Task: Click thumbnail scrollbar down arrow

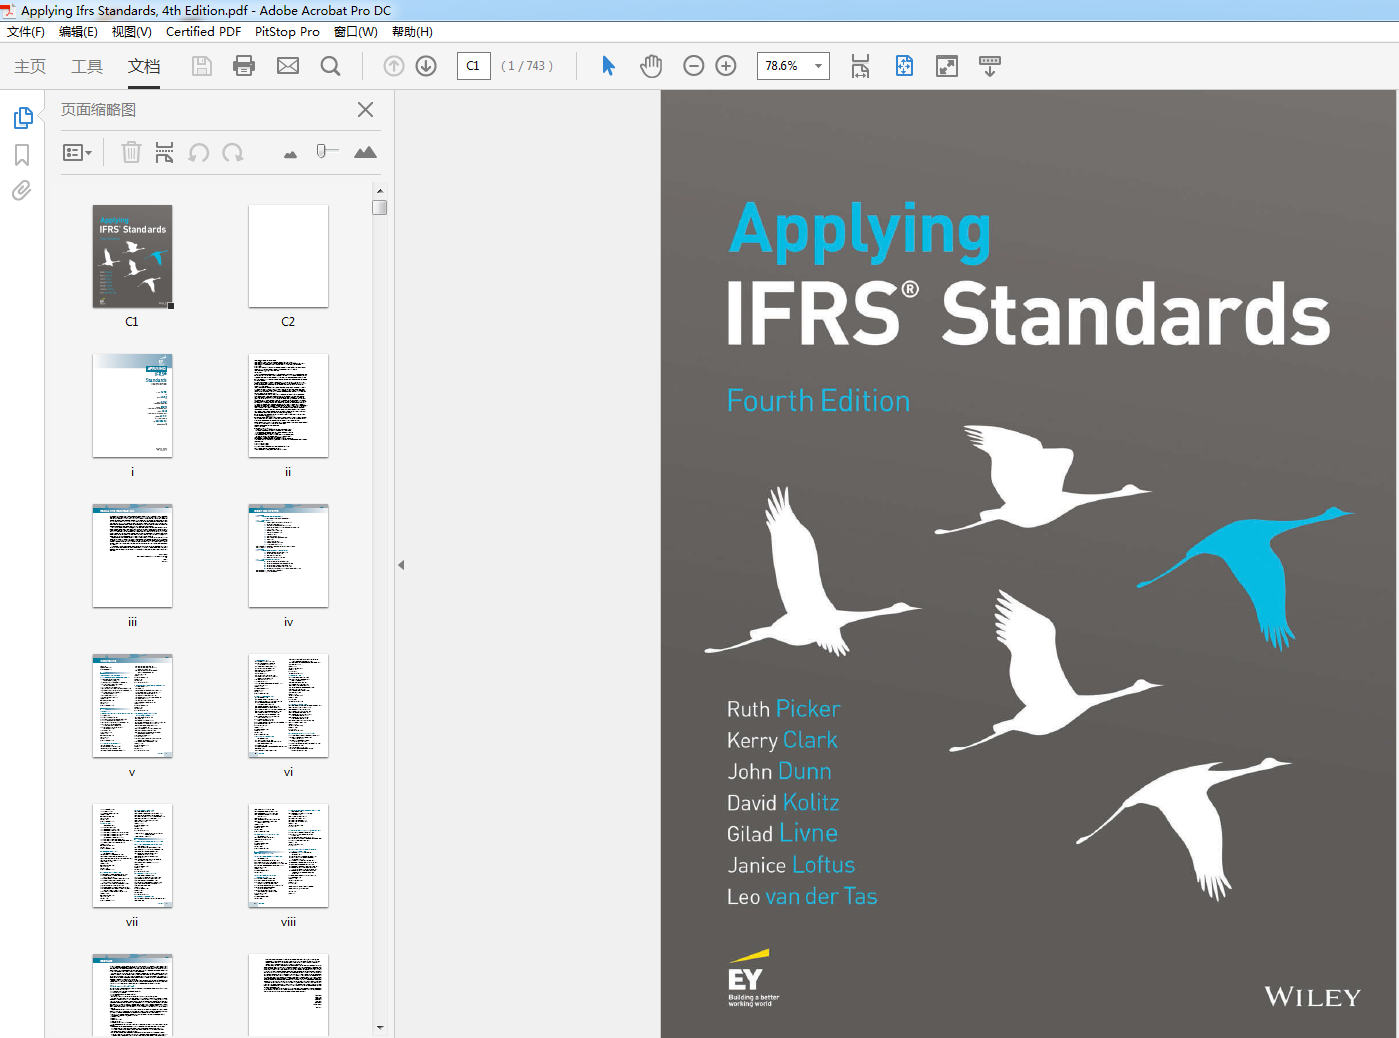Action: [x=380, y=1027]
